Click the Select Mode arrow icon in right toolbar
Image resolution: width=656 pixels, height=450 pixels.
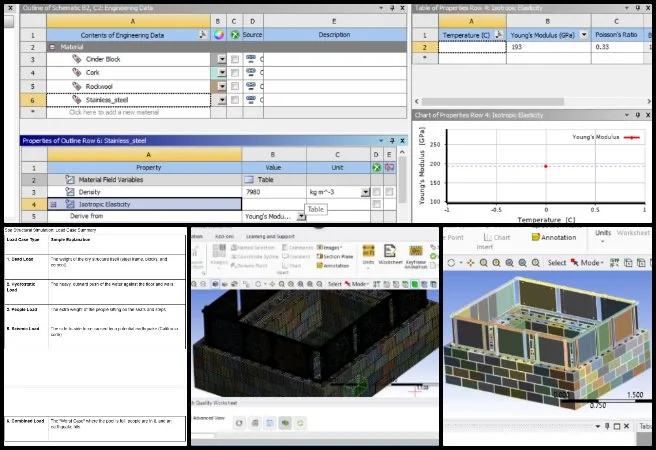tap(574, 263)
